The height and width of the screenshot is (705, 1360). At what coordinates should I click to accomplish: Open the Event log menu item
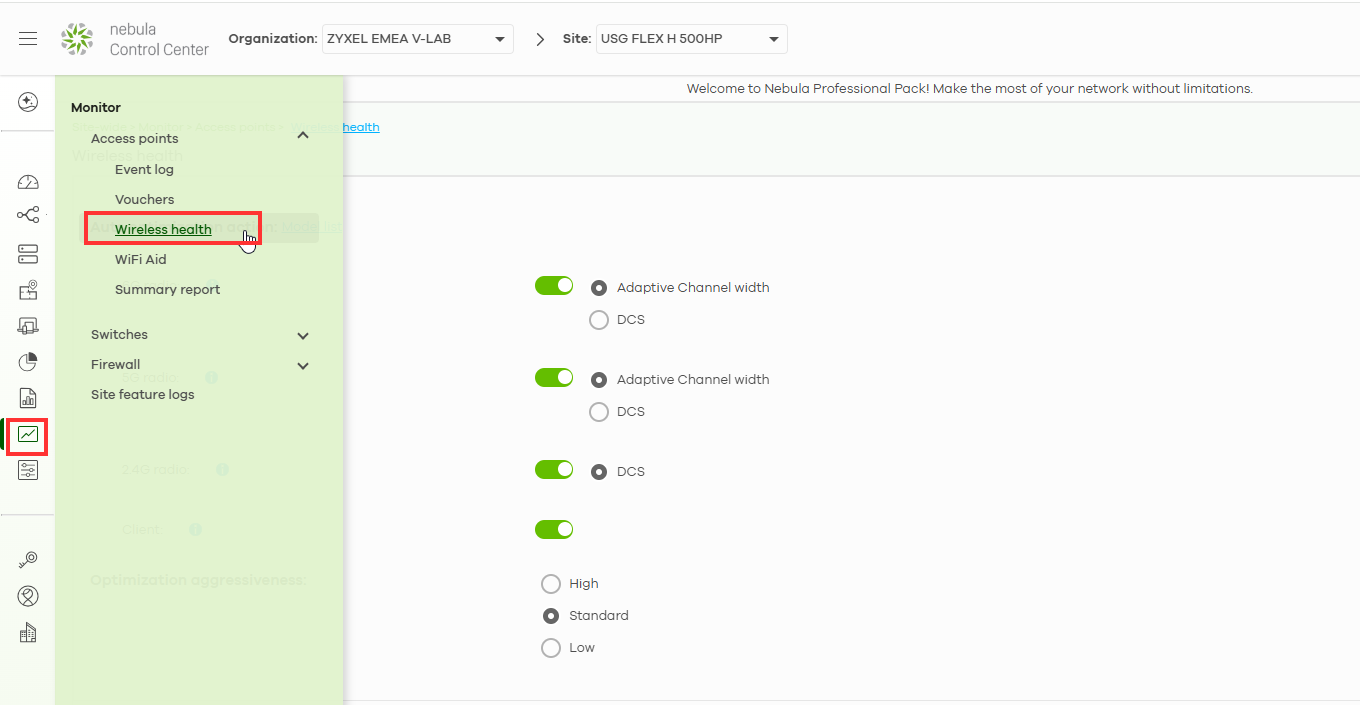144,170
